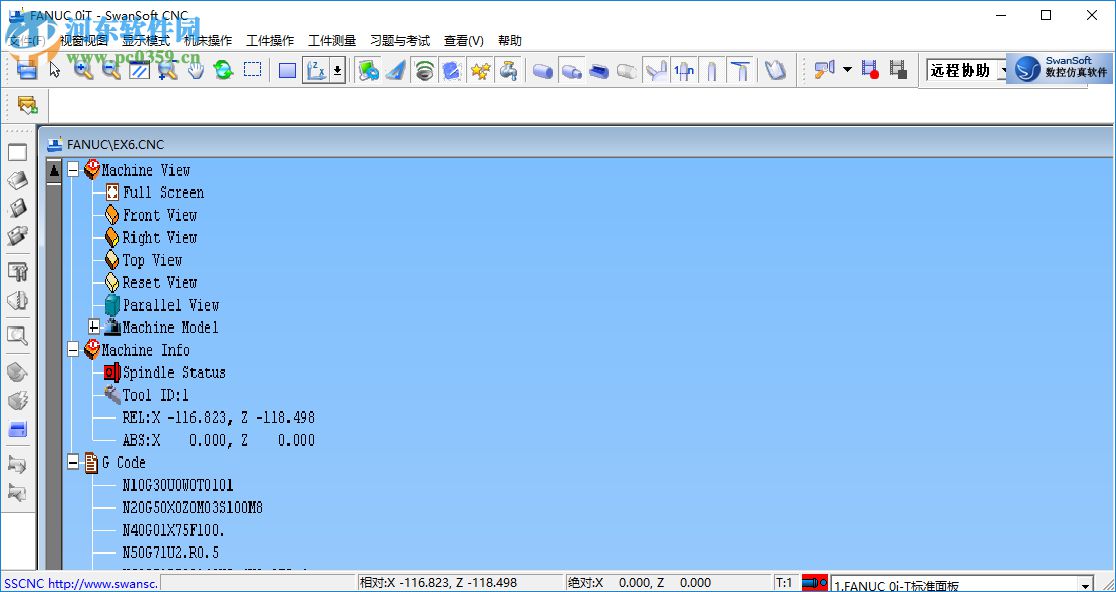The width and height of the screenshot is (1116, 592).
Task: Select Reset View in the tree
Action: pos(159,282)
